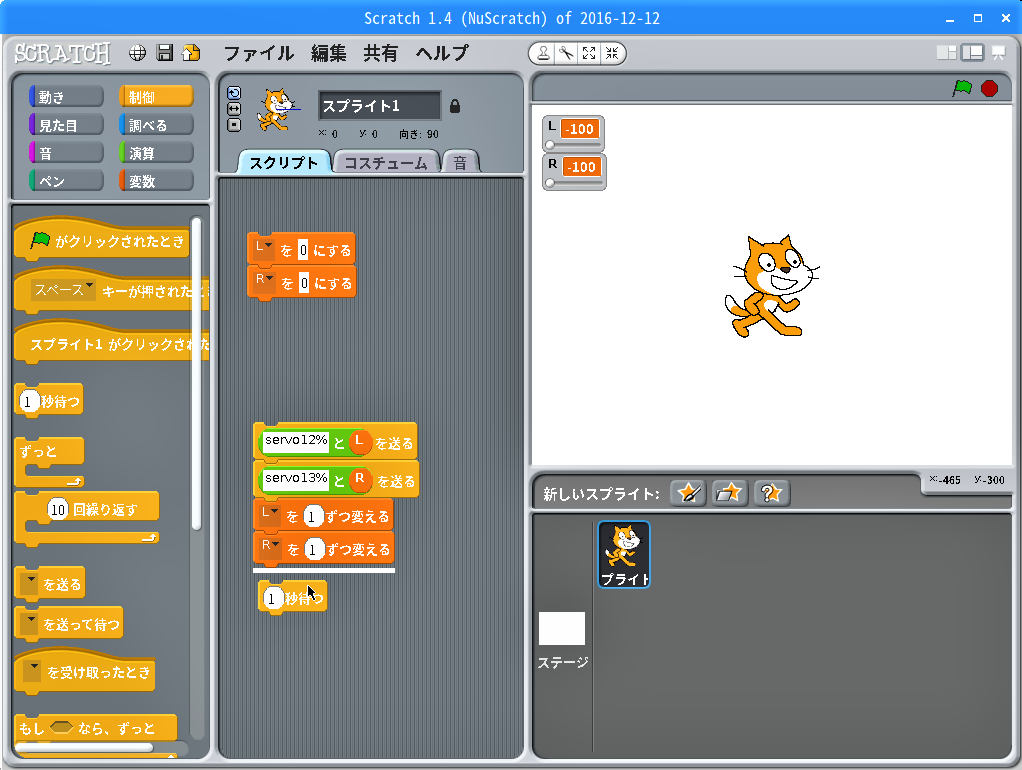
Task: Select the 制御 block category
Action: (x=156, y=96)
